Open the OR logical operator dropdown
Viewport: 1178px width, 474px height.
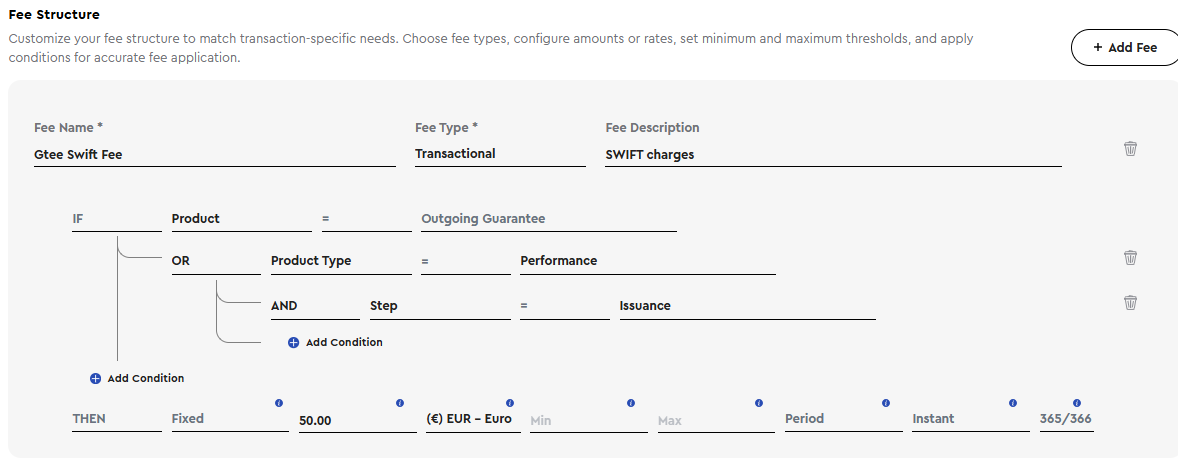pyautogui.click(x=216, y=261)
